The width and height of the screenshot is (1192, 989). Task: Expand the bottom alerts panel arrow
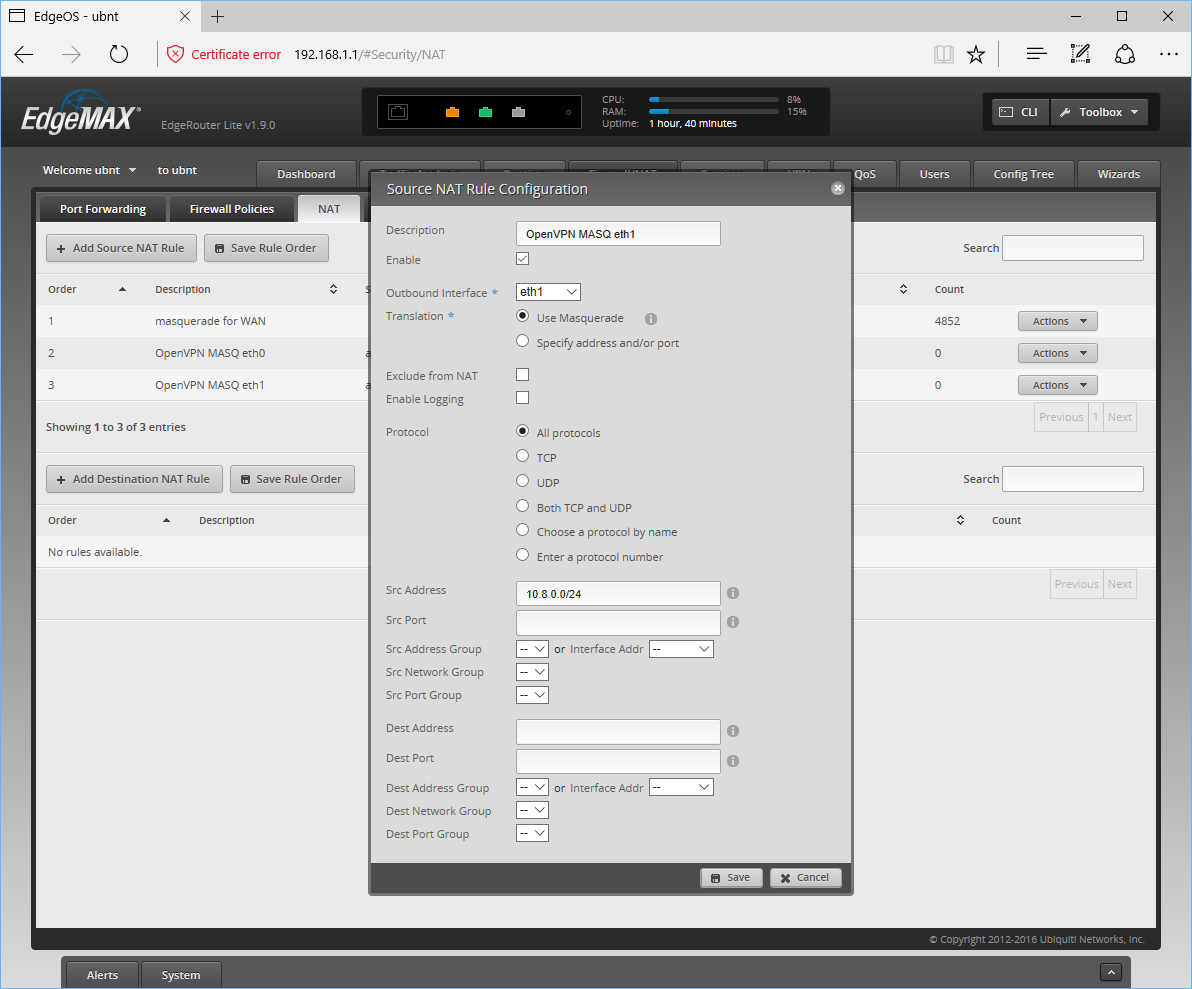1110,972
